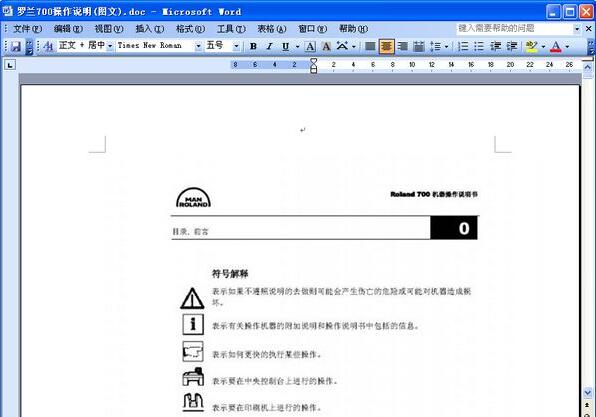Screen dimensions: 596x417
Task: Close the document with menu bar X
Action: coord(588,29)
